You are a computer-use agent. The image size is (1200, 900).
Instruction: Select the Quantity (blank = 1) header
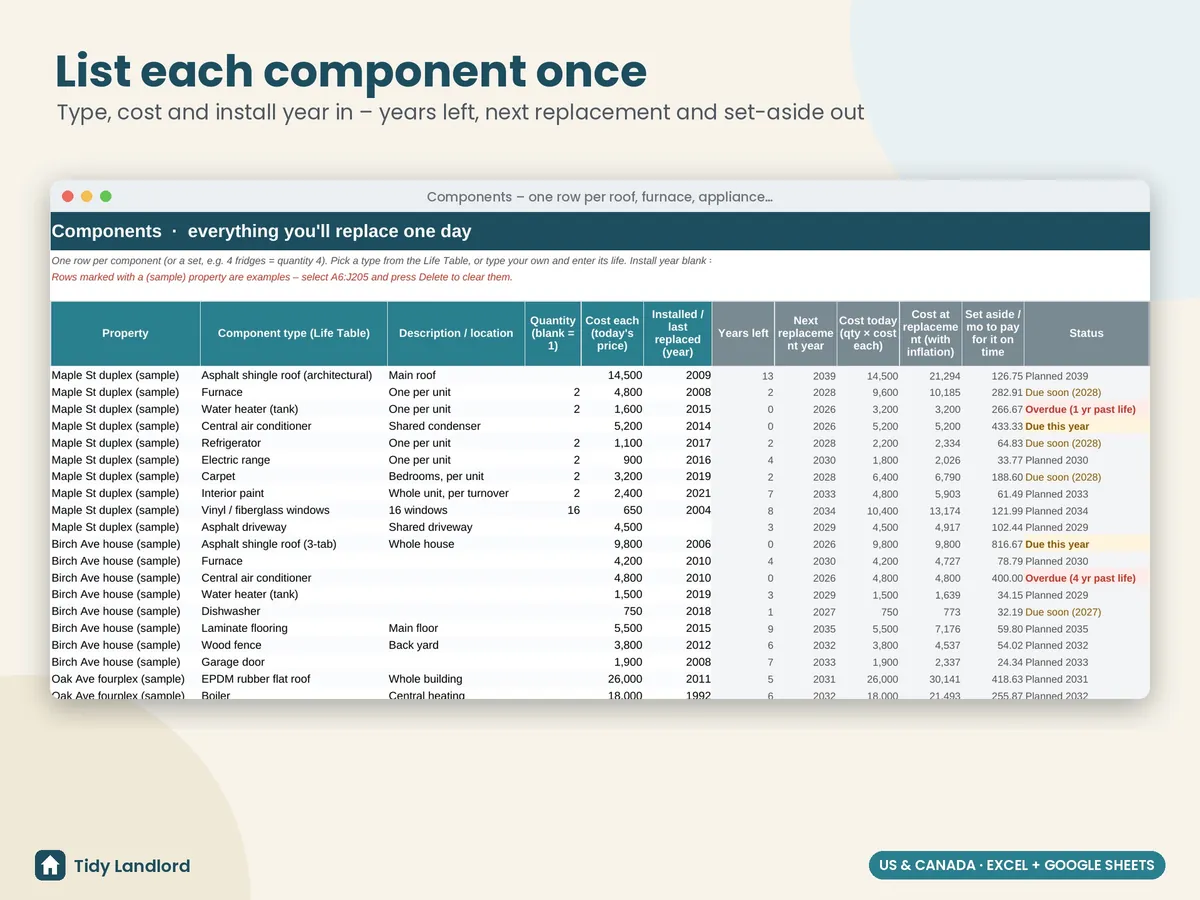tap(553, 333)
